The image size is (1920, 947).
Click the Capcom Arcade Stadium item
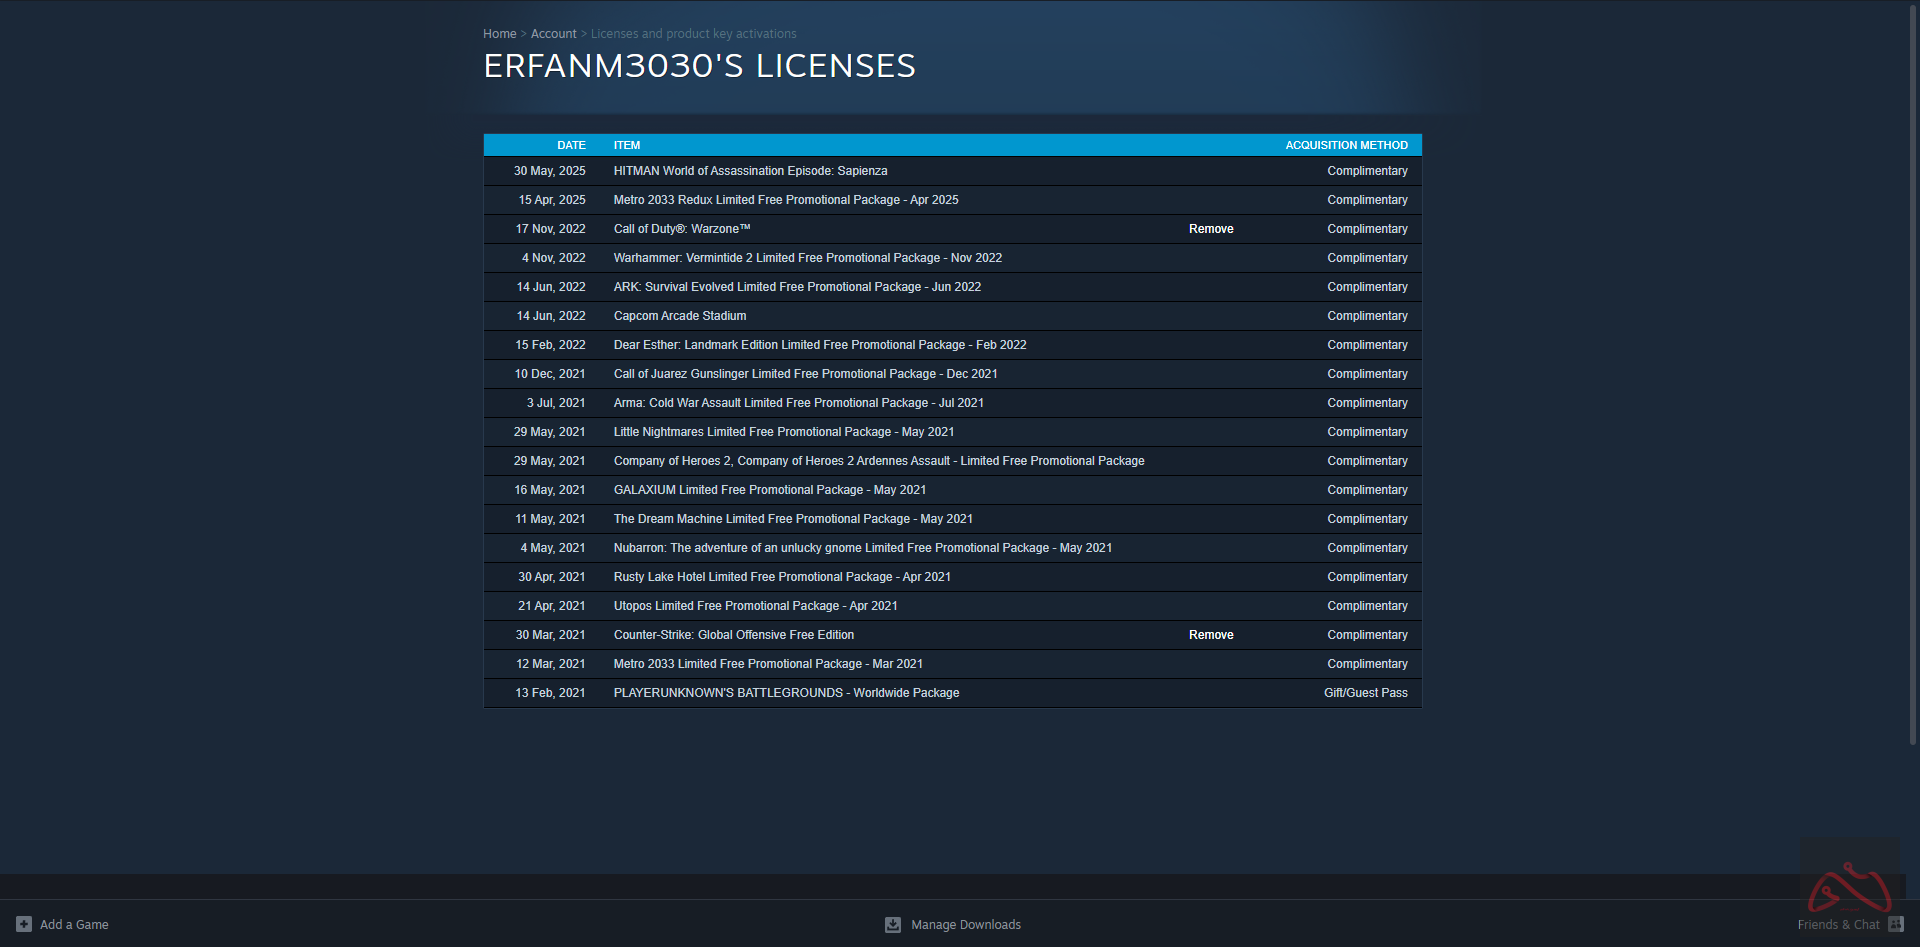click(680, 316)
